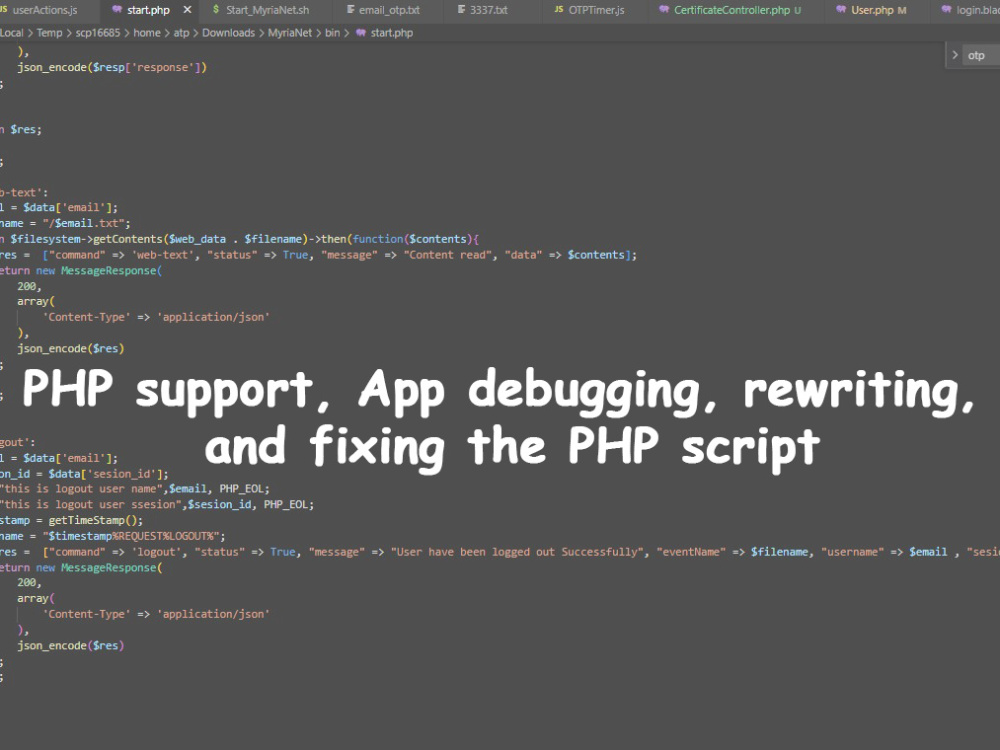Click the PHP icon on start.php tab

pyautogui.click(x=117, y=10)
